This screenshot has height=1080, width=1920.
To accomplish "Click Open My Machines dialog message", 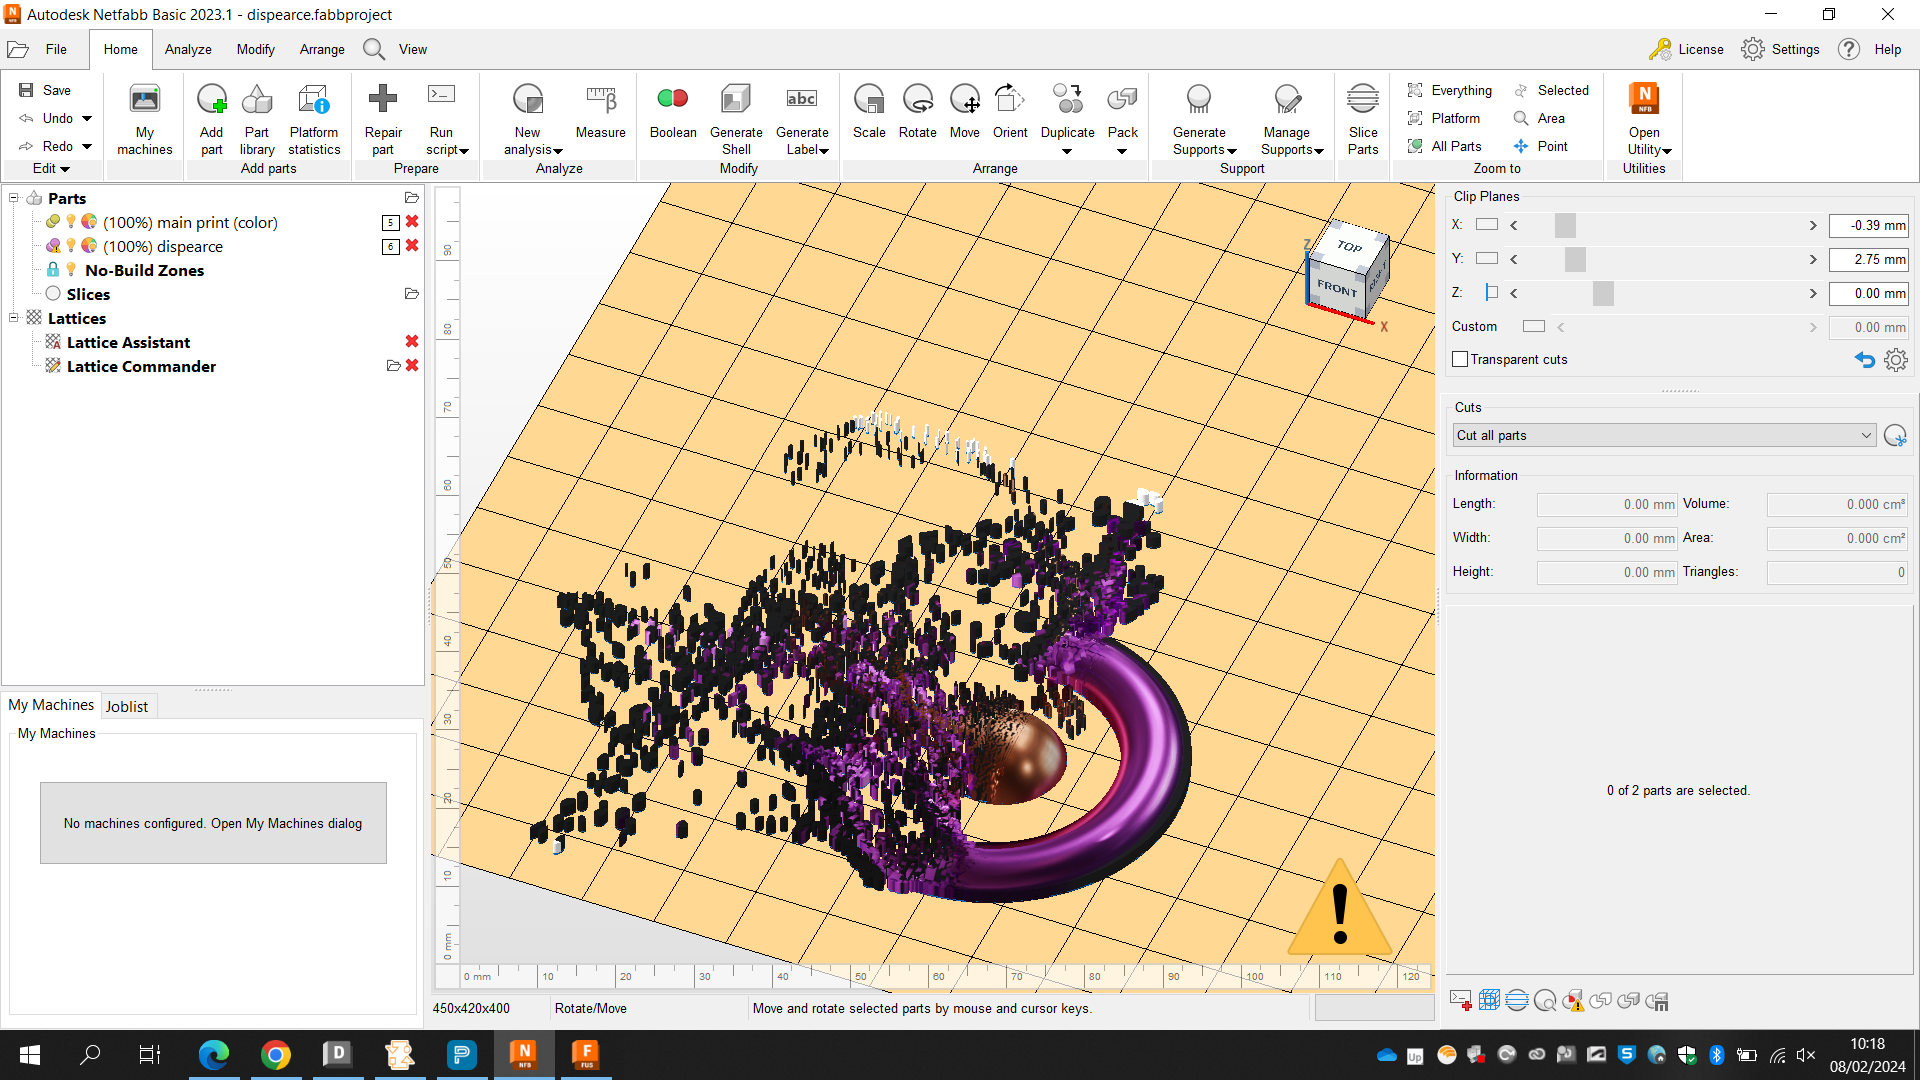I will coord(213,823).
